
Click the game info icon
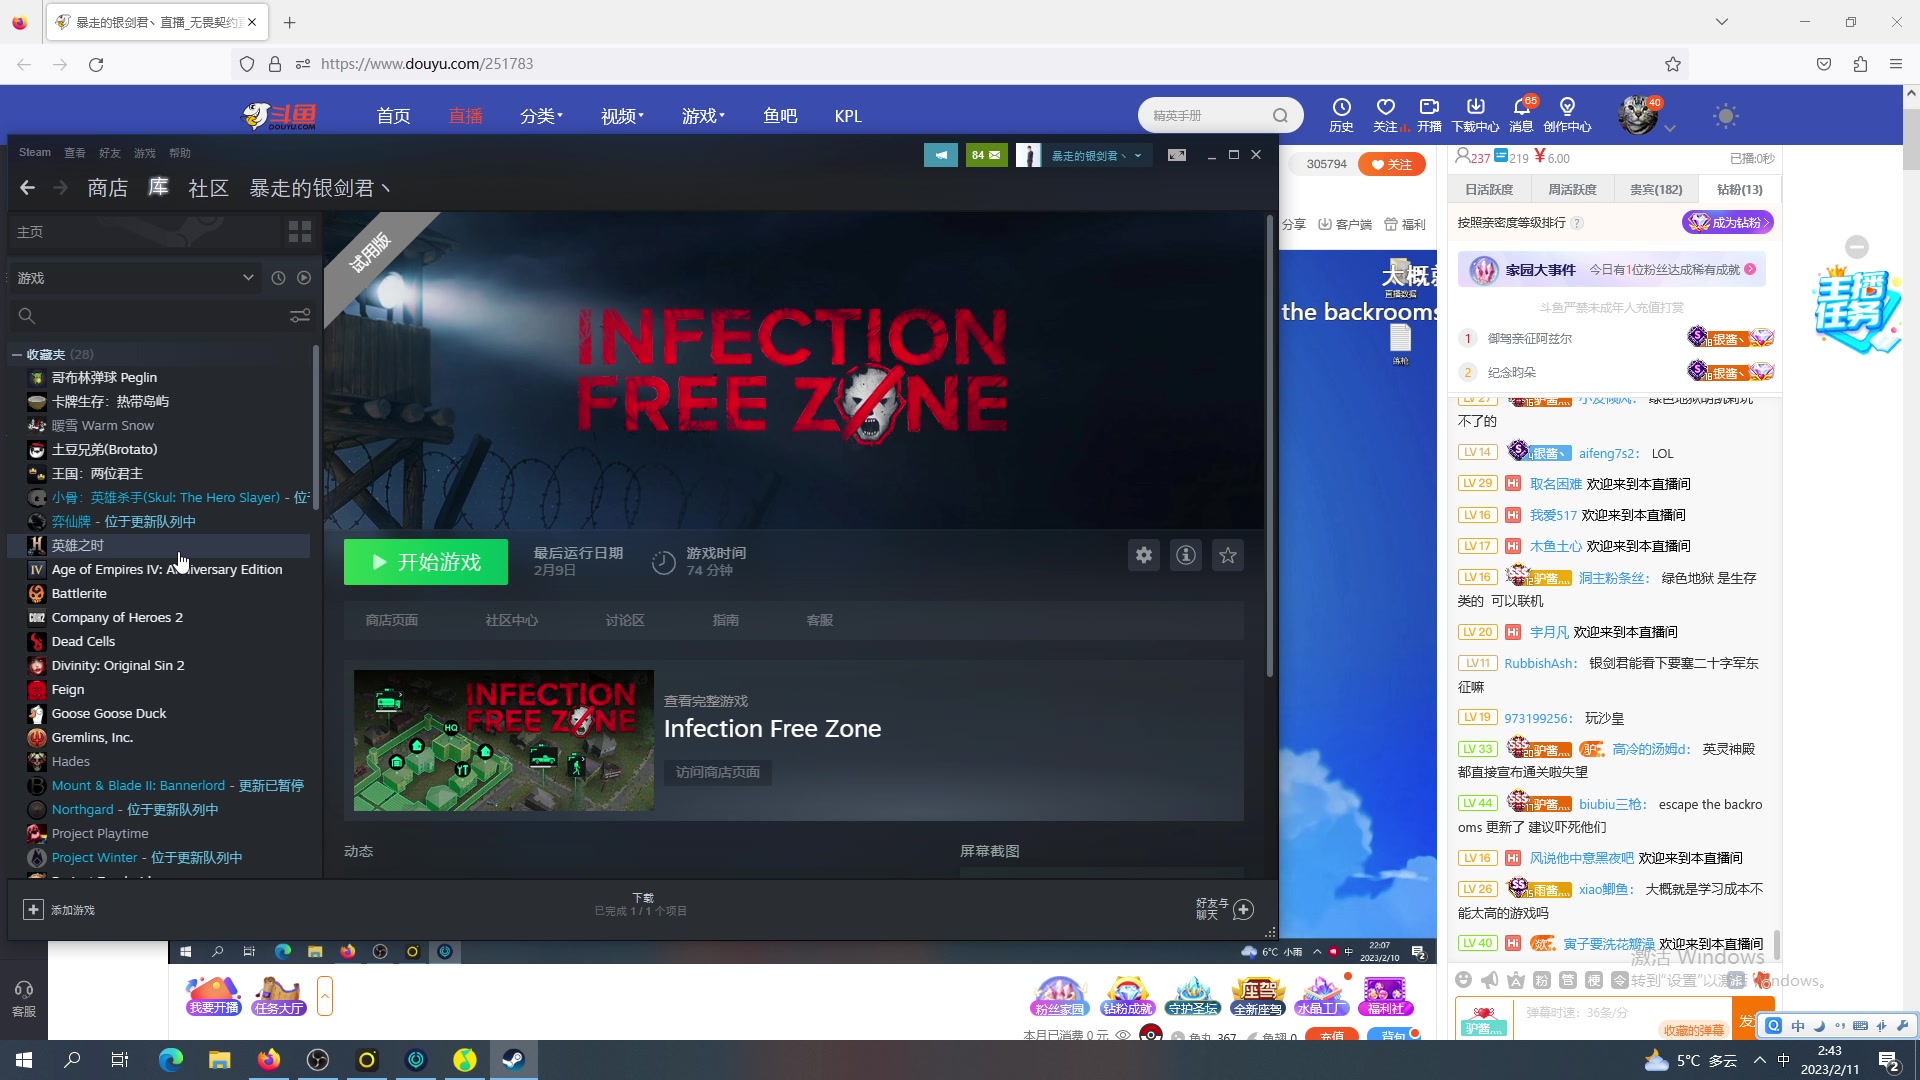point(1186,555)
